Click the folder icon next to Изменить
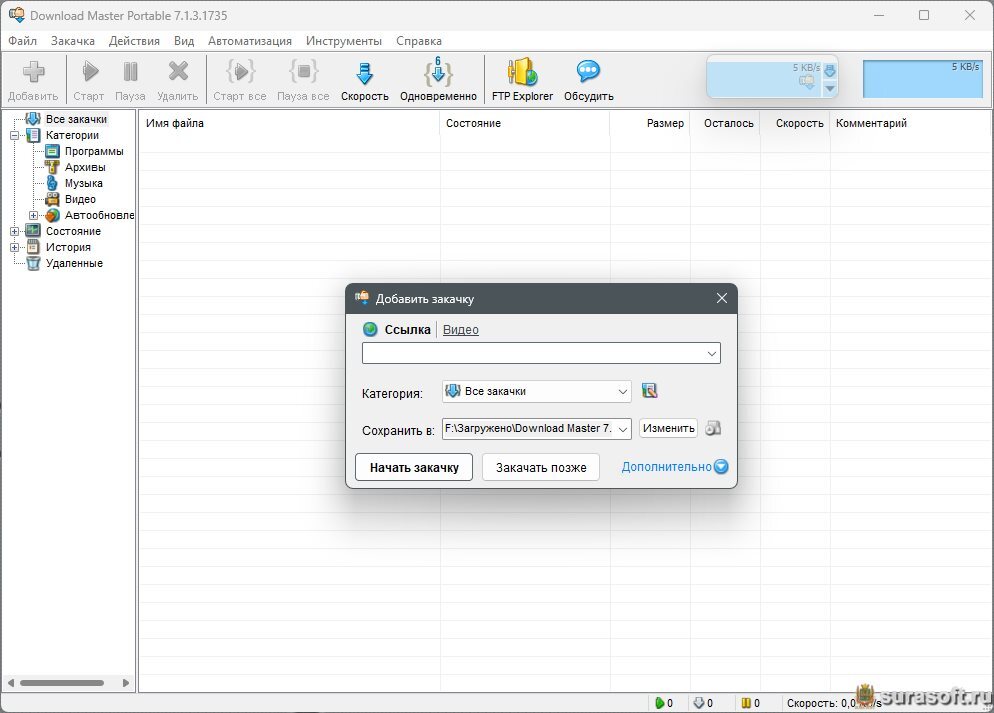This screenshot has height=713, width=994. [x=713, y=428]
